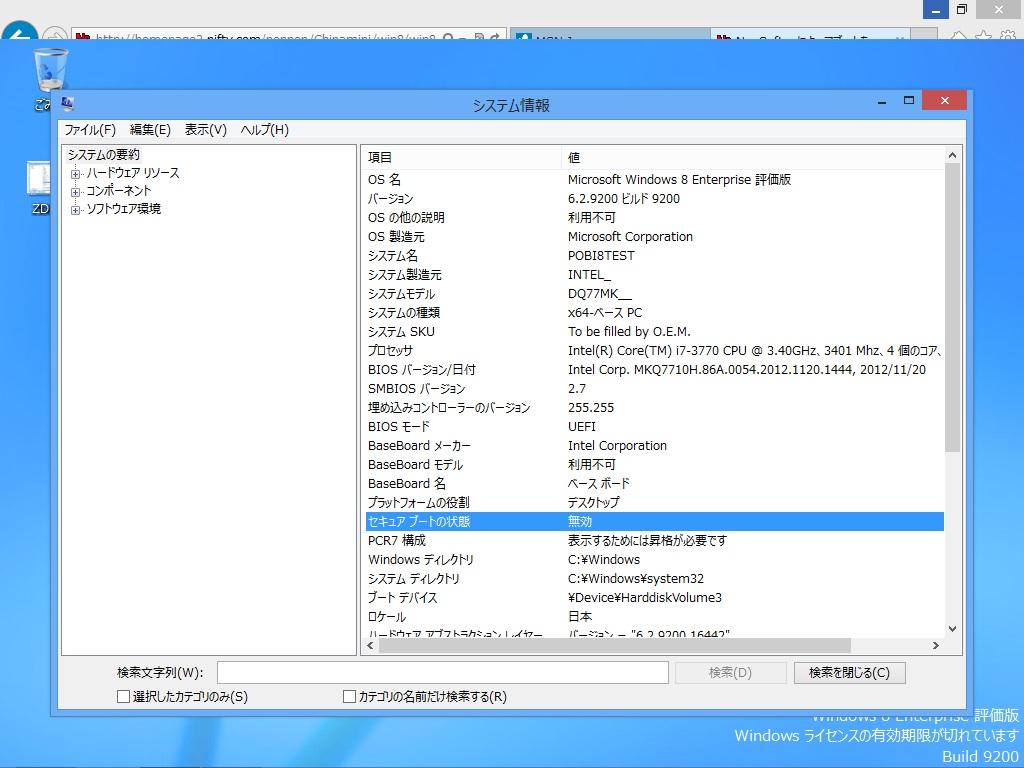Open the ヘルプ(H) menu

(264, 130)
